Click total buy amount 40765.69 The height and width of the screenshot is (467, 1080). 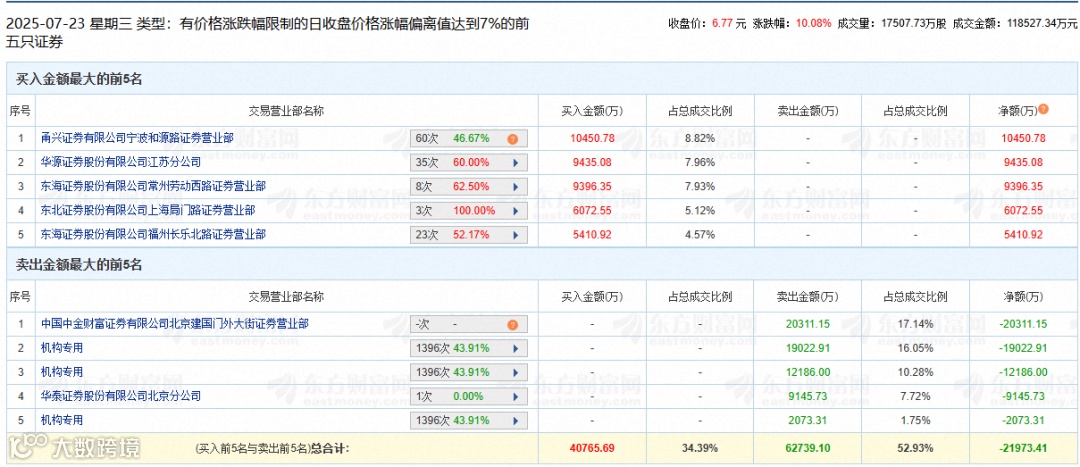tap(592, 448)
